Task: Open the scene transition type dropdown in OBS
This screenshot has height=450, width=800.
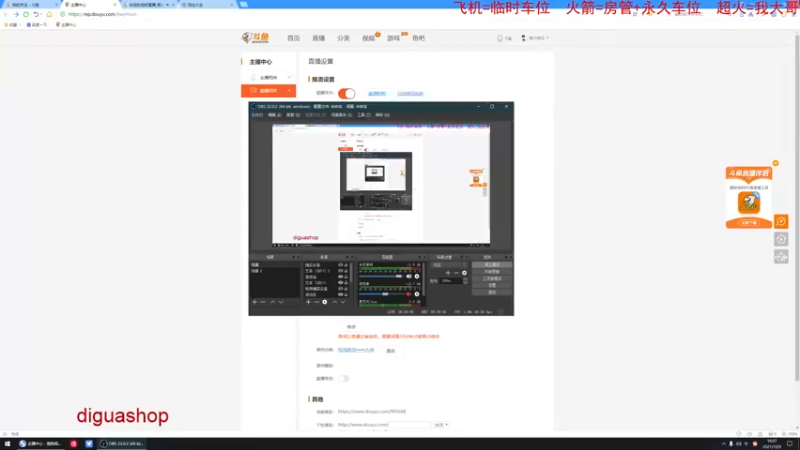Action: (x=449, y=265)
